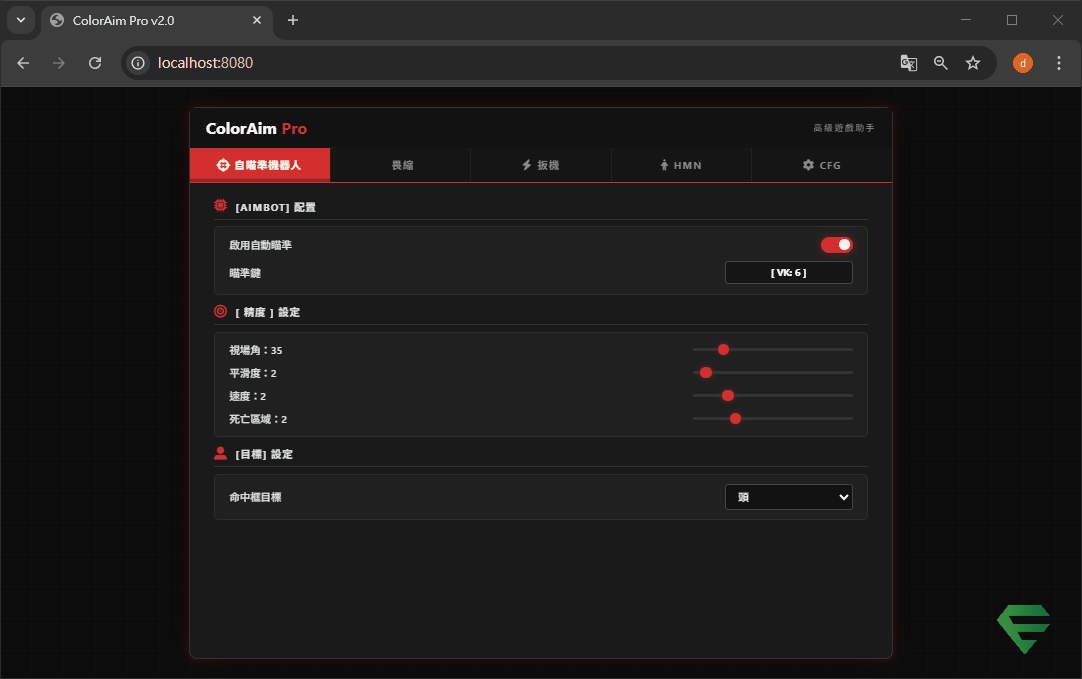Expand the browser tab search chevron

pos(21,20)
